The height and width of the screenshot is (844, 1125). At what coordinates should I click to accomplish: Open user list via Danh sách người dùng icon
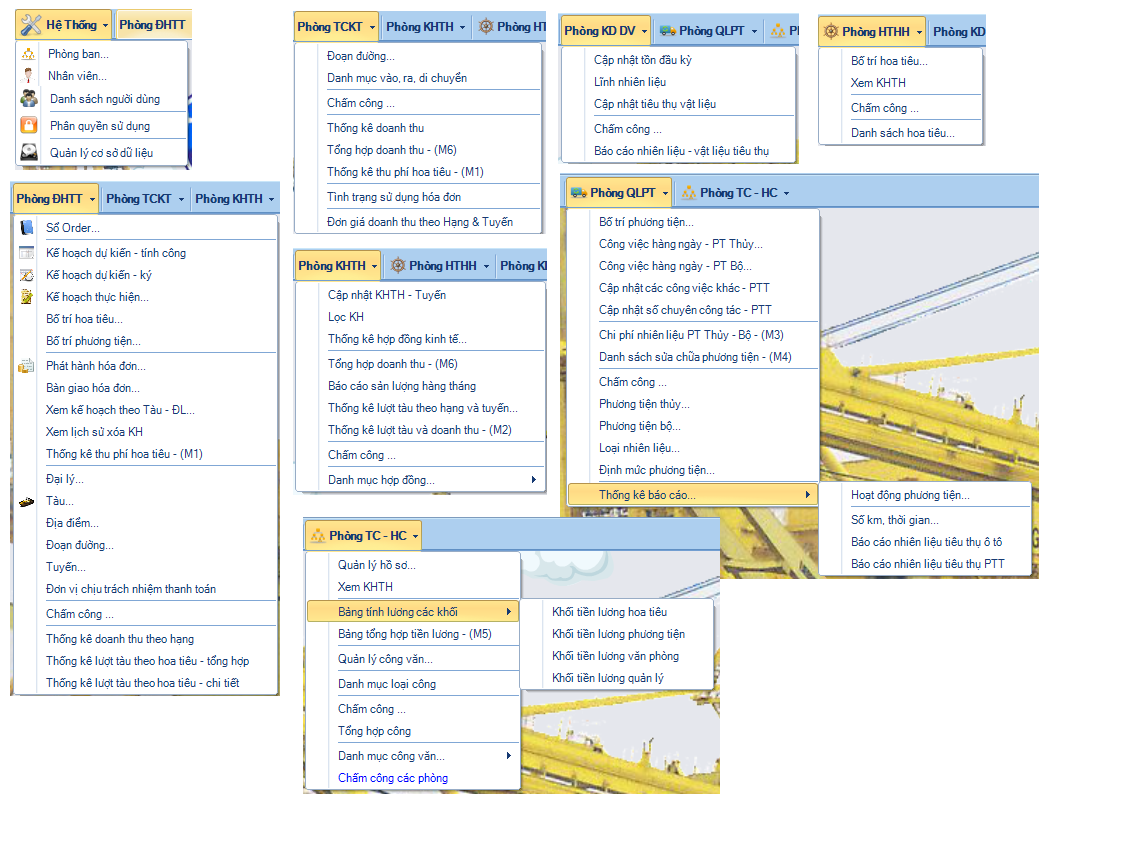point(30,99)
